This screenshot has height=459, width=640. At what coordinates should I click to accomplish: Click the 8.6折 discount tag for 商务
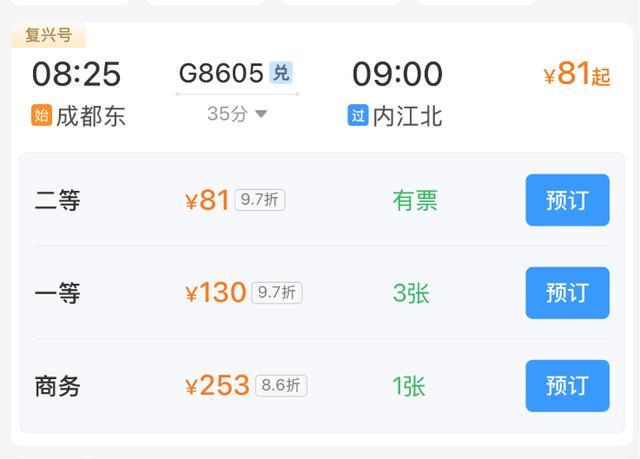281,386
